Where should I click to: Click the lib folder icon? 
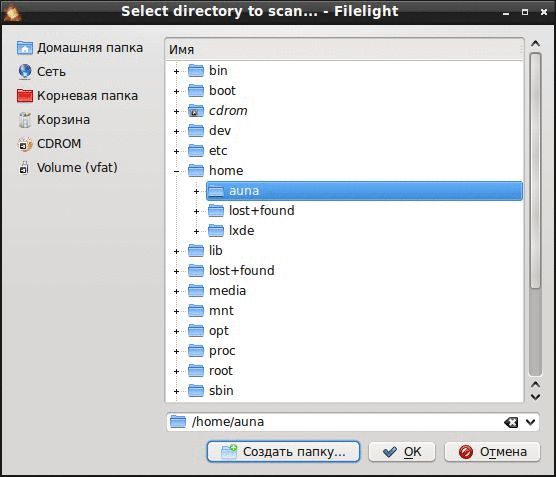pyautogui.click(x=196, y=251)
